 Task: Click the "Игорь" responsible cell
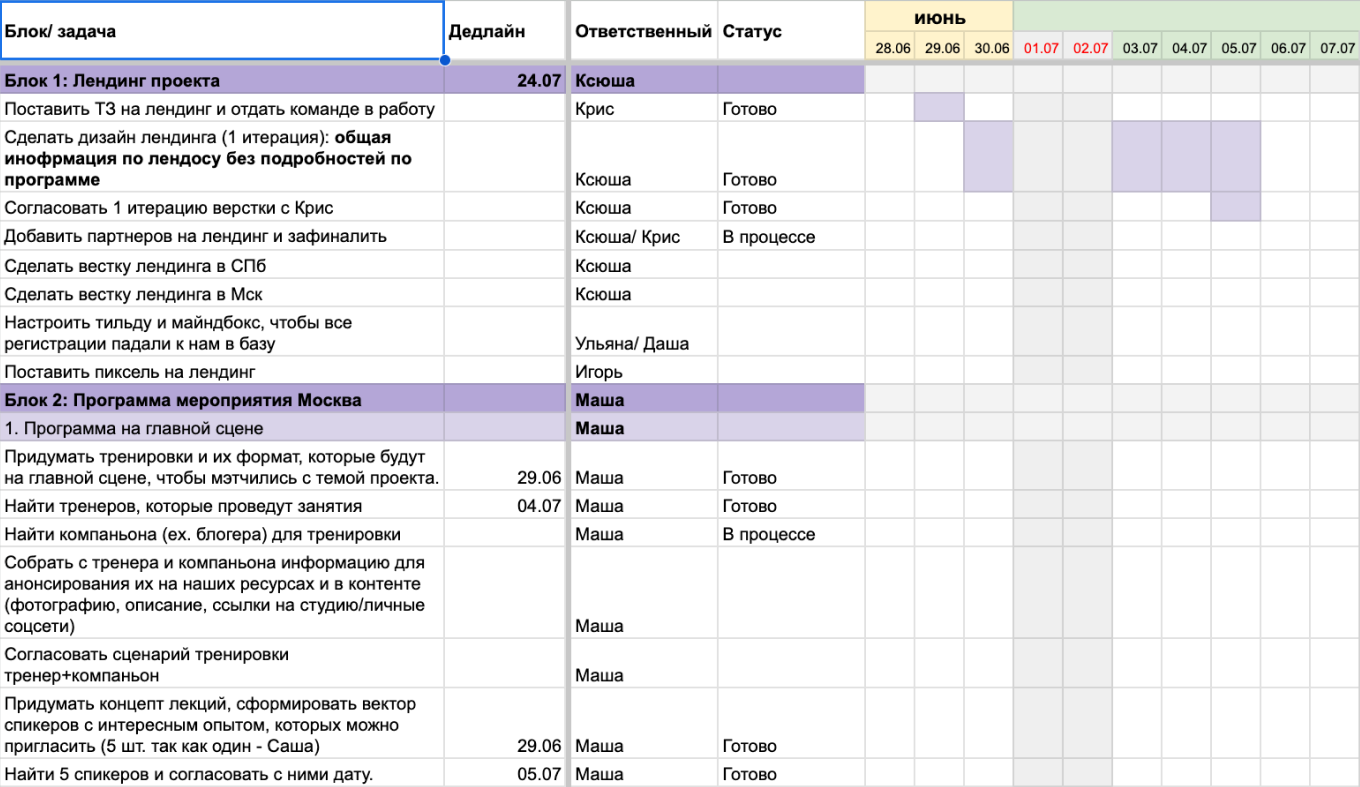point(643,372)
